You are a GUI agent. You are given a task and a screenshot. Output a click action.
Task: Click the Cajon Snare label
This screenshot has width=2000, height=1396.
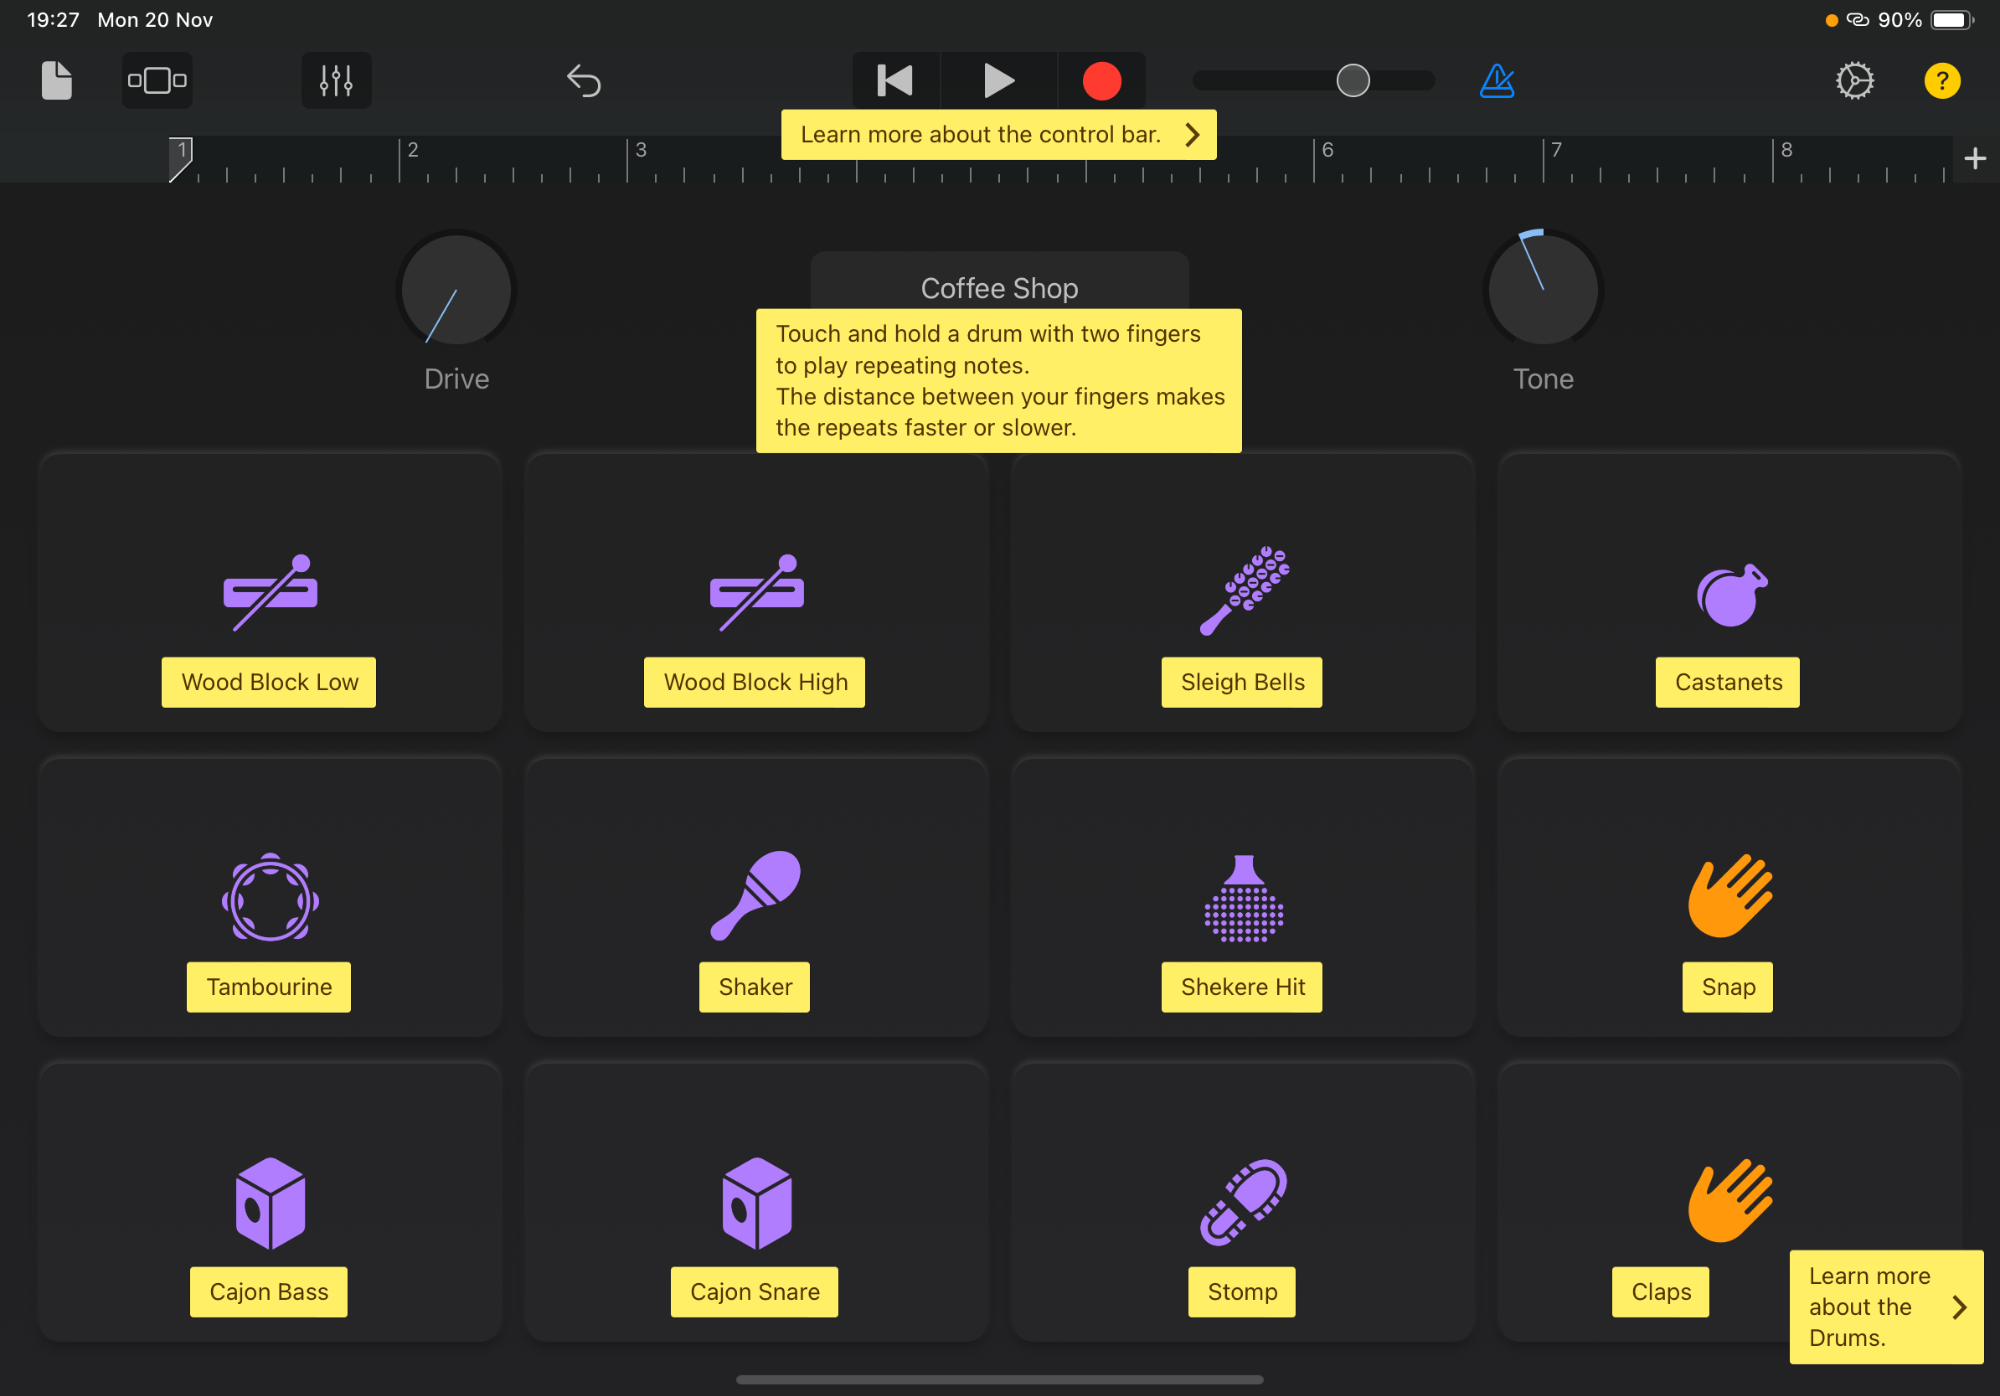[755, 1292]
